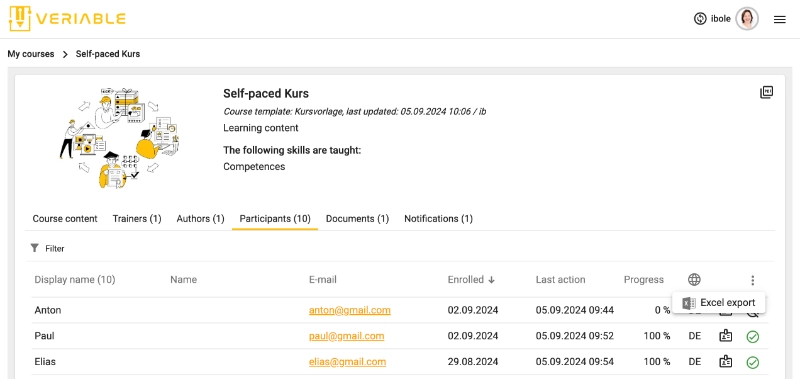Click the globe language column icon

point(694,279)
